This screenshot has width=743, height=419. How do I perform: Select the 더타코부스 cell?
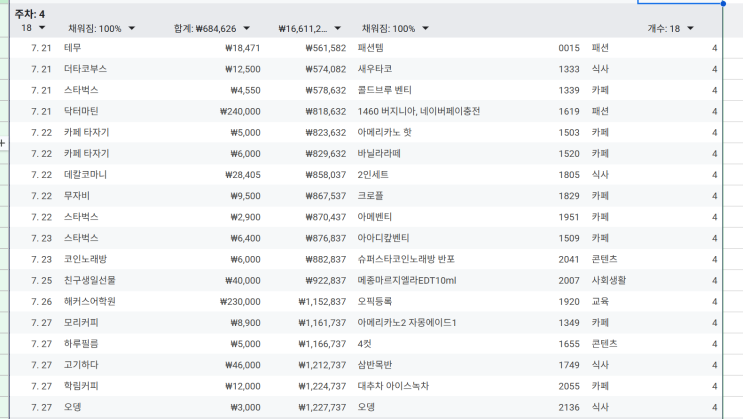(85, 69)
